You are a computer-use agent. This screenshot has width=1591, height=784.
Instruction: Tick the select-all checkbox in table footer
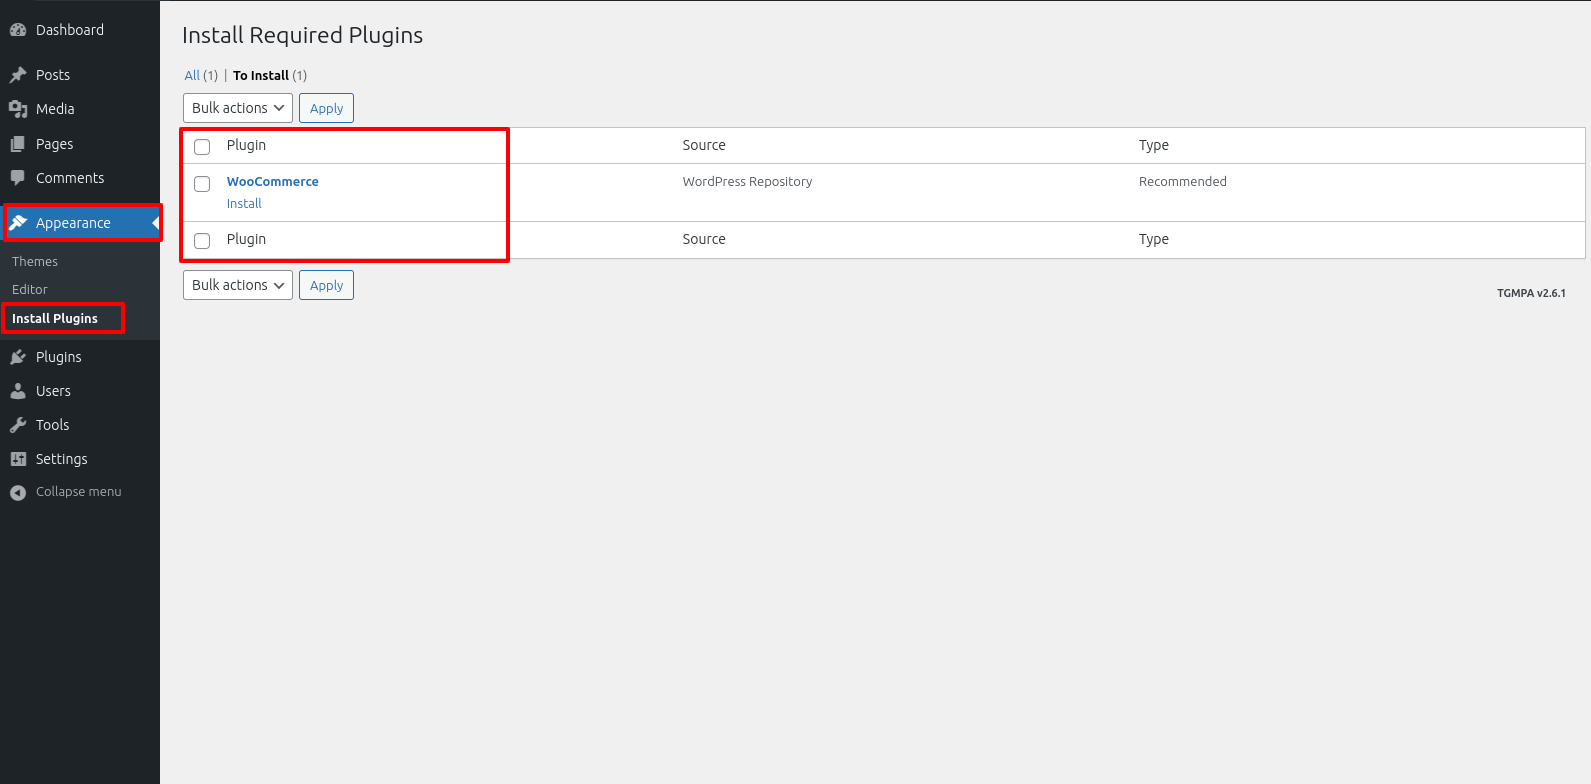(x=202, y=241)
